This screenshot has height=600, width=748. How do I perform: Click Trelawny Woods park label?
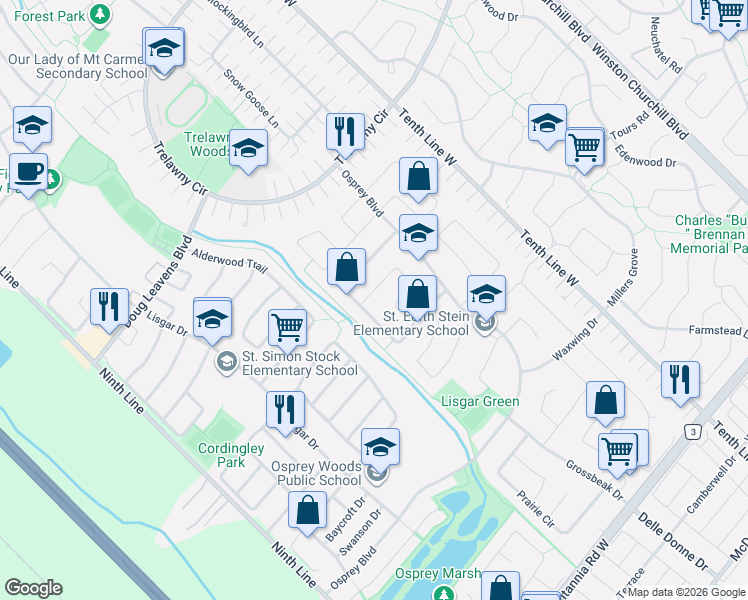coord(208,145)
